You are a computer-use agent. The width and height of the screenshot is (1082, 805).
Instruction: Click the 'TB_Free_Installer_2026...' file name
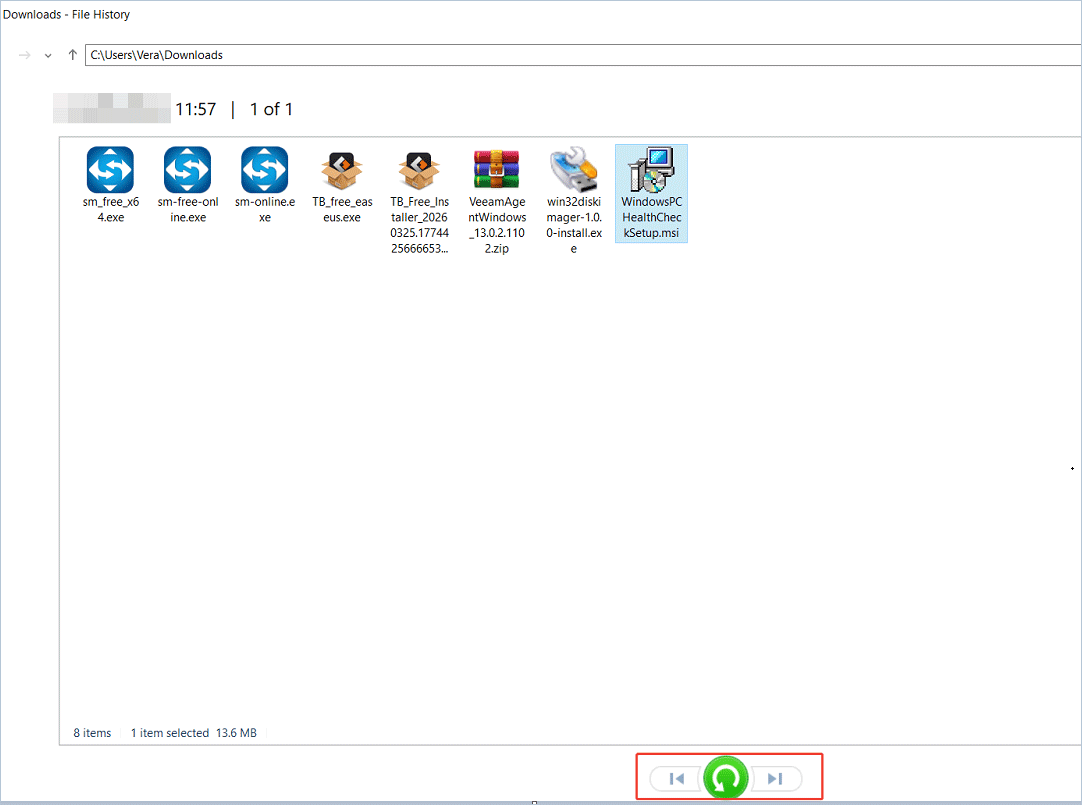point(420,226)
